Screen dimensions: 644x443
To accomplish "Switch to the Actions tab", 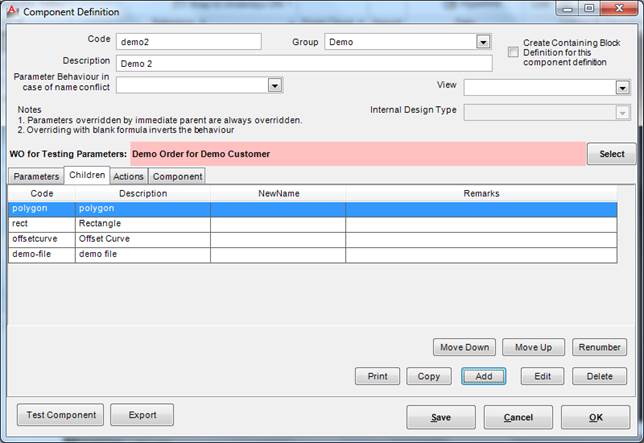I will coord(128,176).
